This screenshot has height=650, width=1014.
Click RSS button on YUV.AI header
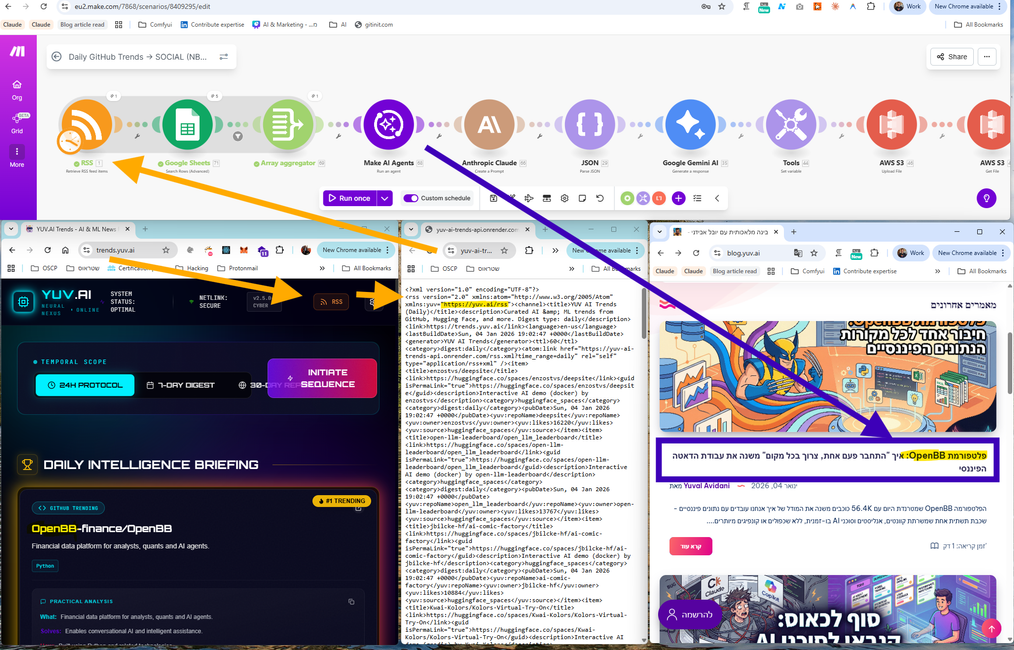[331, 302]
